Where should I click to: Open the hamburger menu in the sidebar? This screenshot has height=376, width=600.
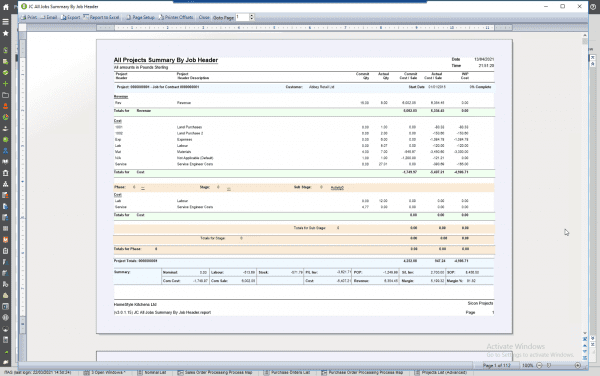[x=5, y=22]
